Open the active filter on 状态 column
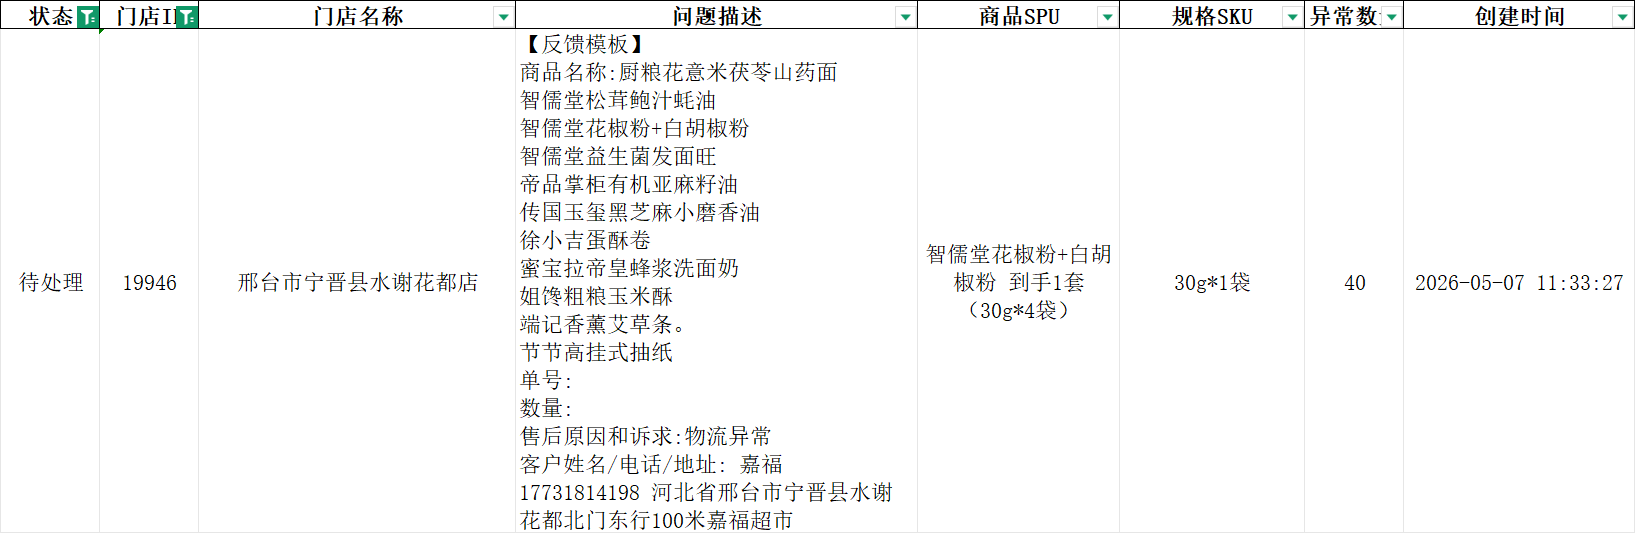 (88, 17)
